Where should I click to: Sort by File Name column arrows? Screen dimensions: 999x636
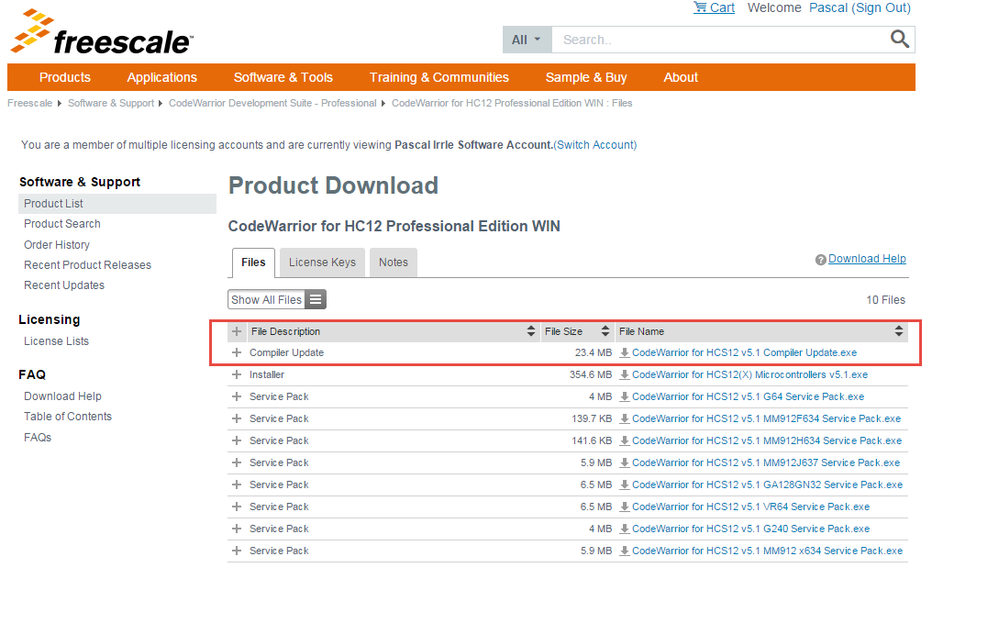898,331
